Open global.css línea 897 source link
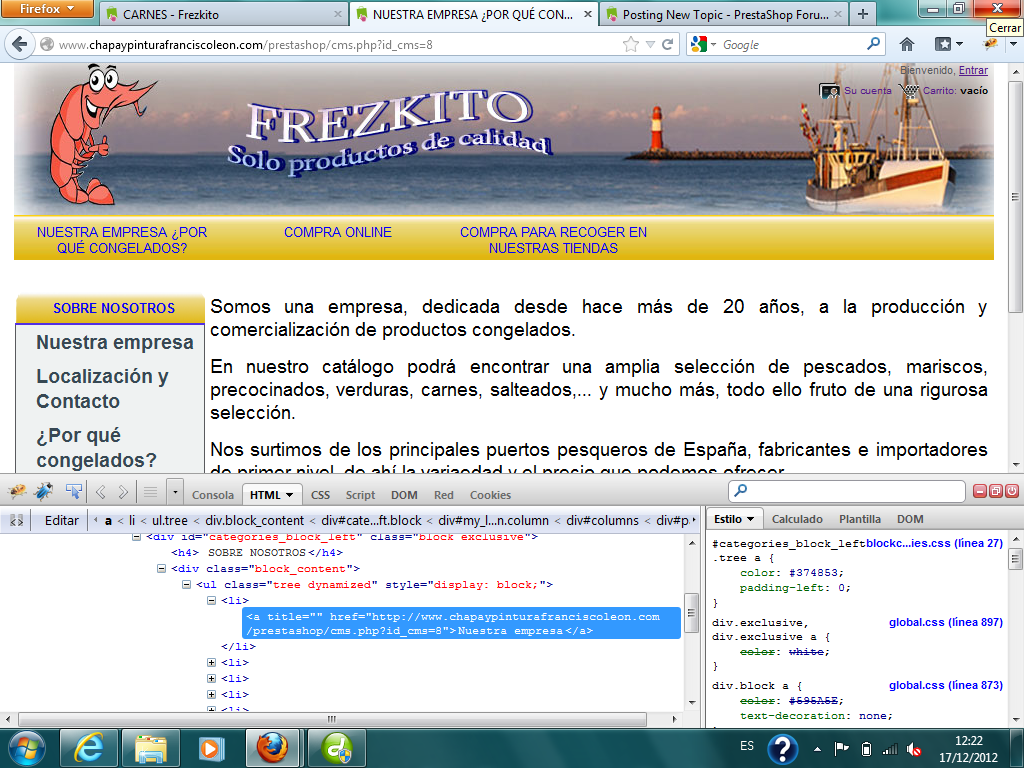This screenshot has width=1024, height=768. pos(946,622)
